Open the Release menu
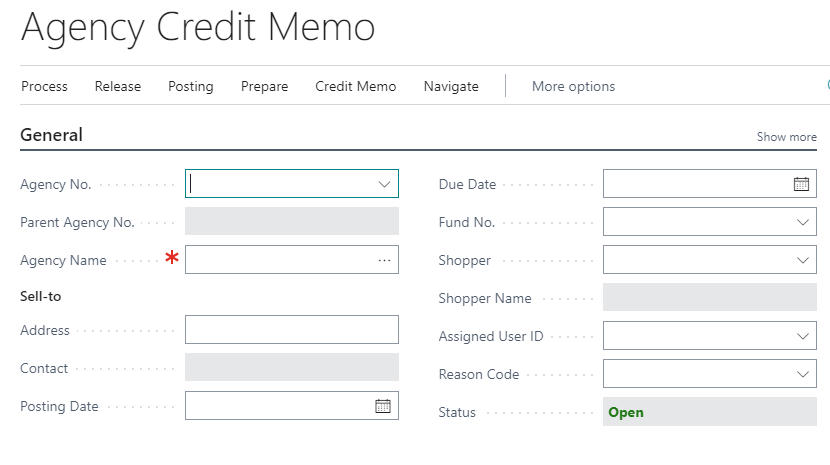The height and width of the screenshot is (465, 830). pos(118,87)
